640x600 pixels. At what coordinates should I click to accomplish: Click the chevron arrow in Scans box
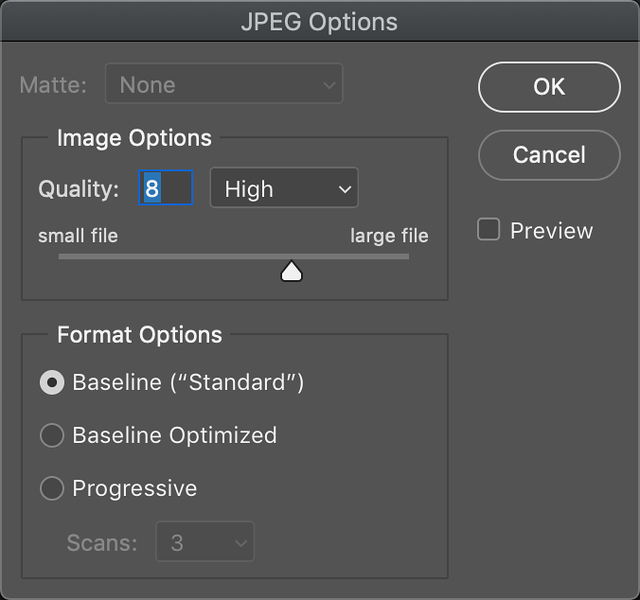[x=241, y=543]
